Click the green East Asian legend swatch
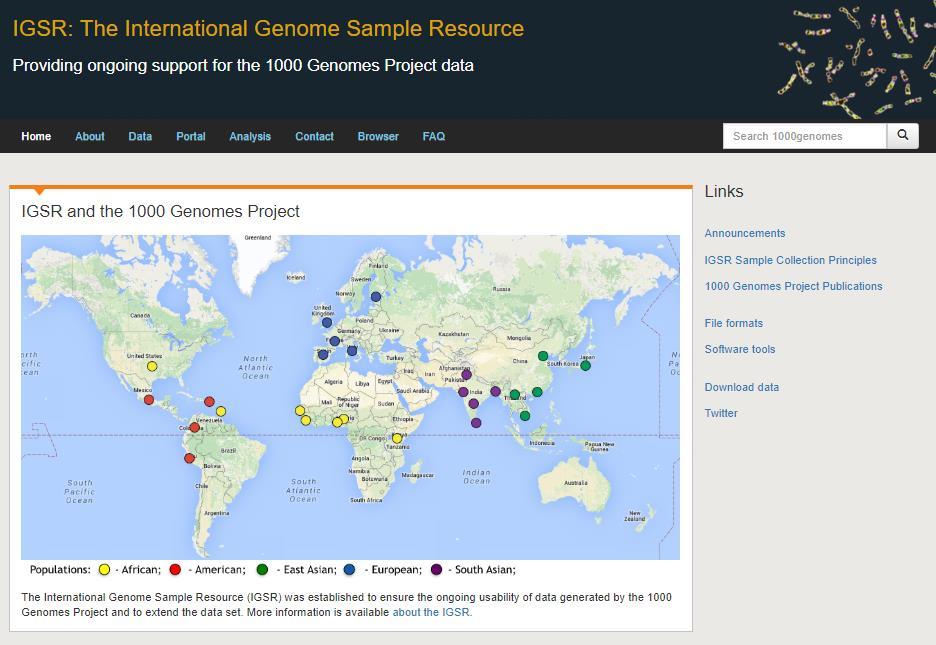The width and height of the screenshot is (936, 645). coord(262,570)
